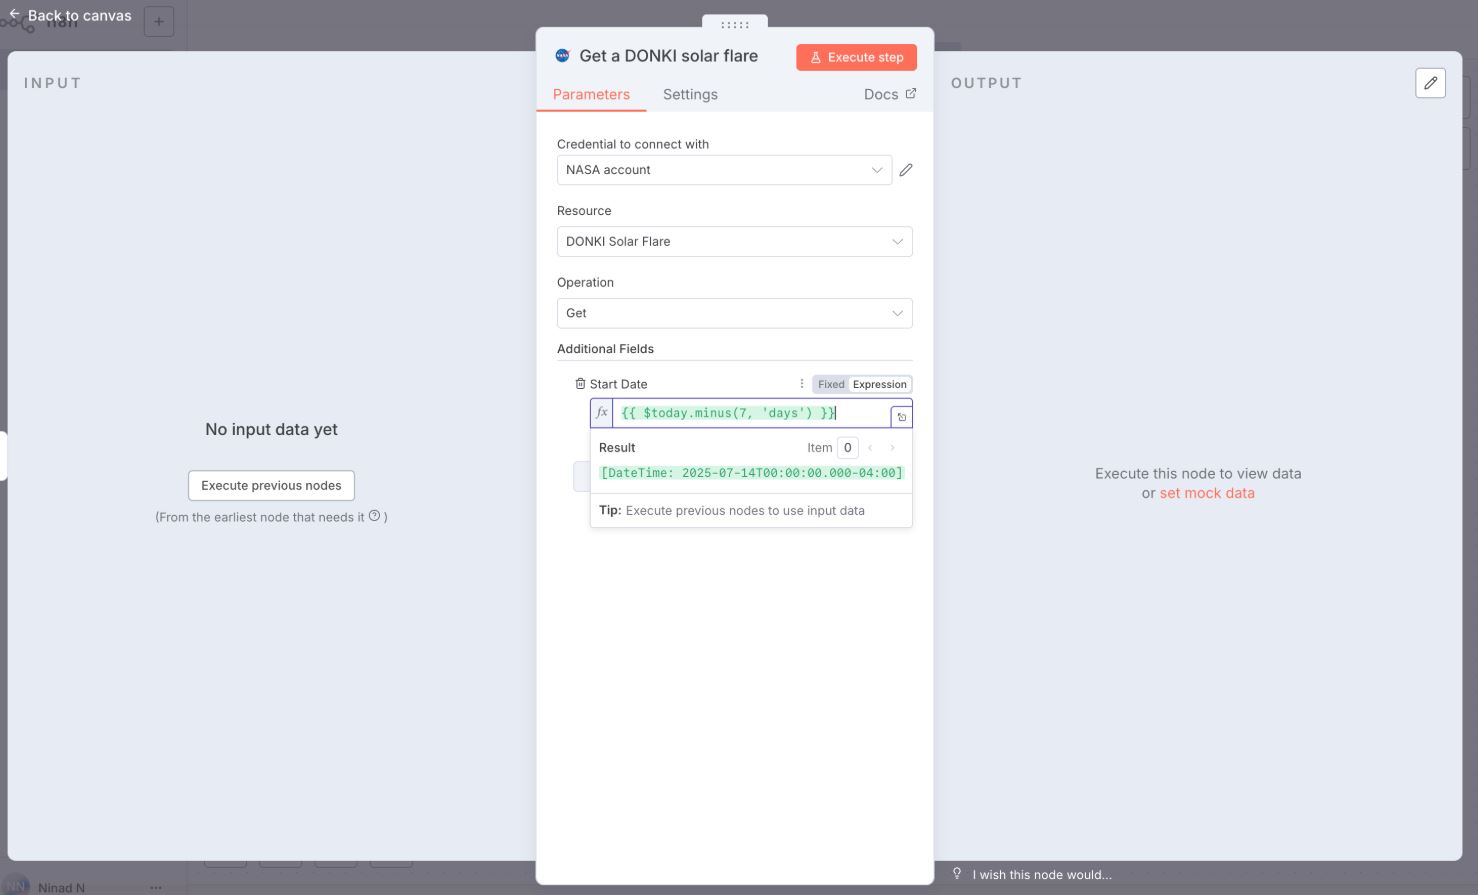This screenshot has height=895, width=1478.
Task: Open the expression editor expand icon
Action: tap(901, 417)
